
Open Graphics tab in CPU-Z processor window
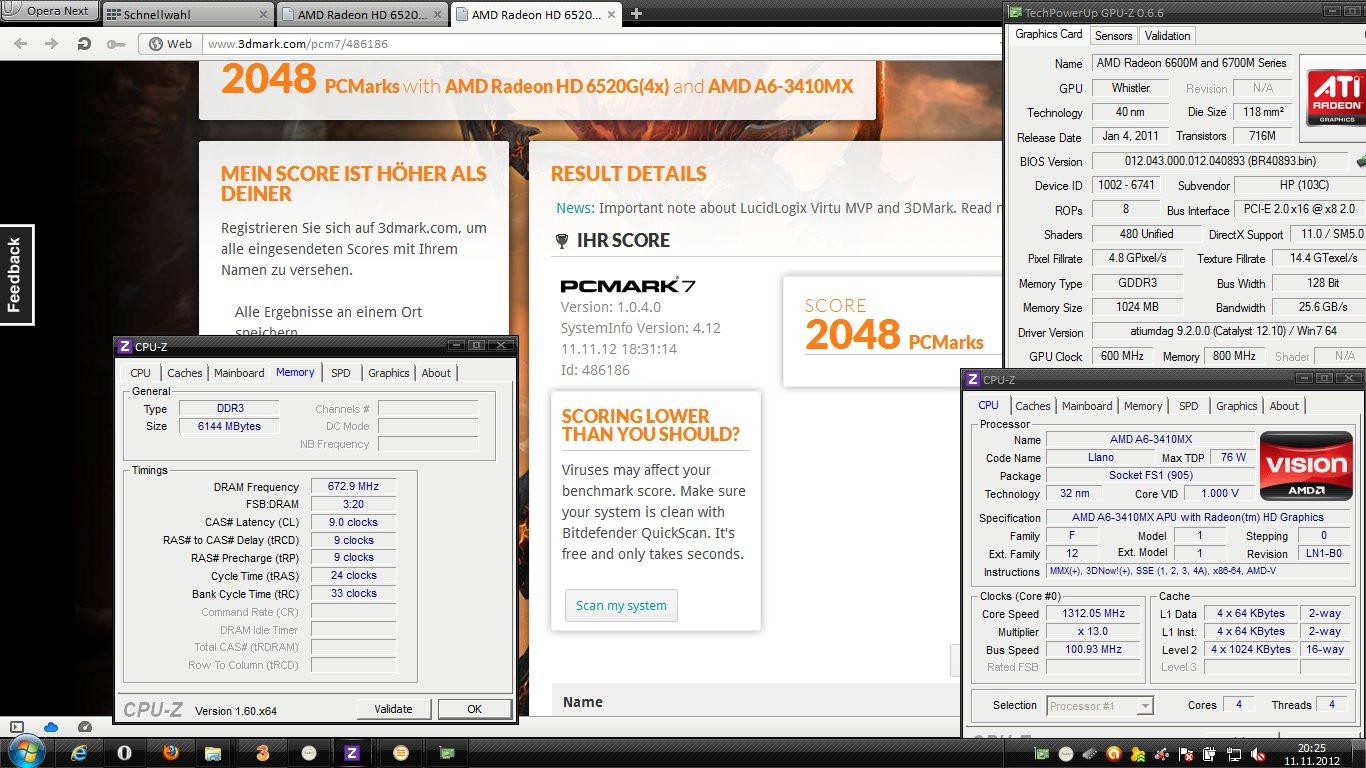point(1237,406)
